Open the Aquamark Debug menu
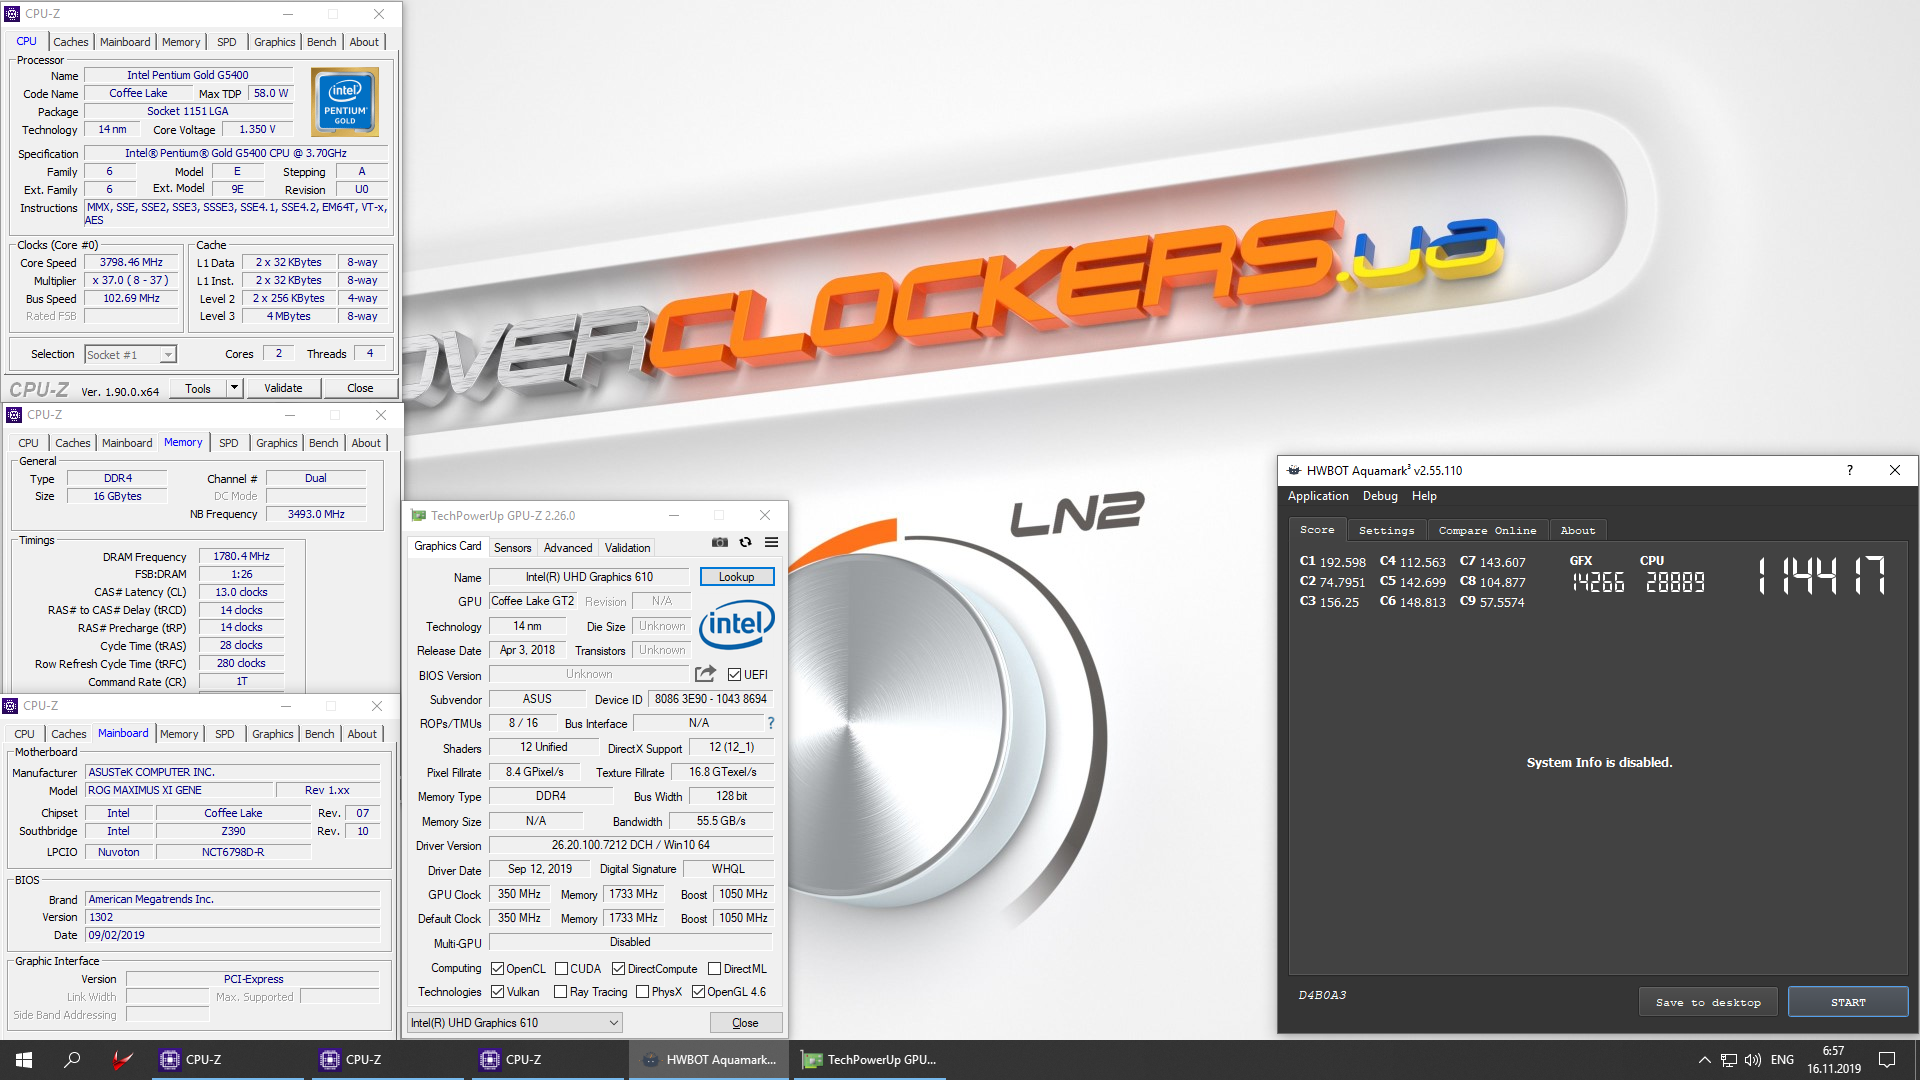The image size is (1920, 1080). 1380,496
